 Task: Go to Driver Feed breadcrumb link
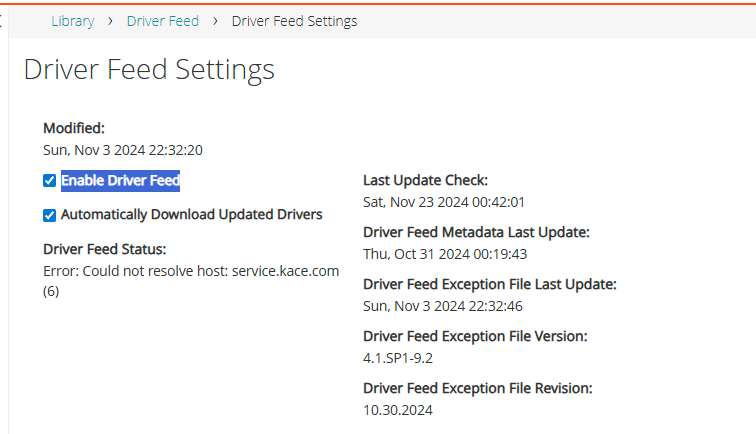162,21
